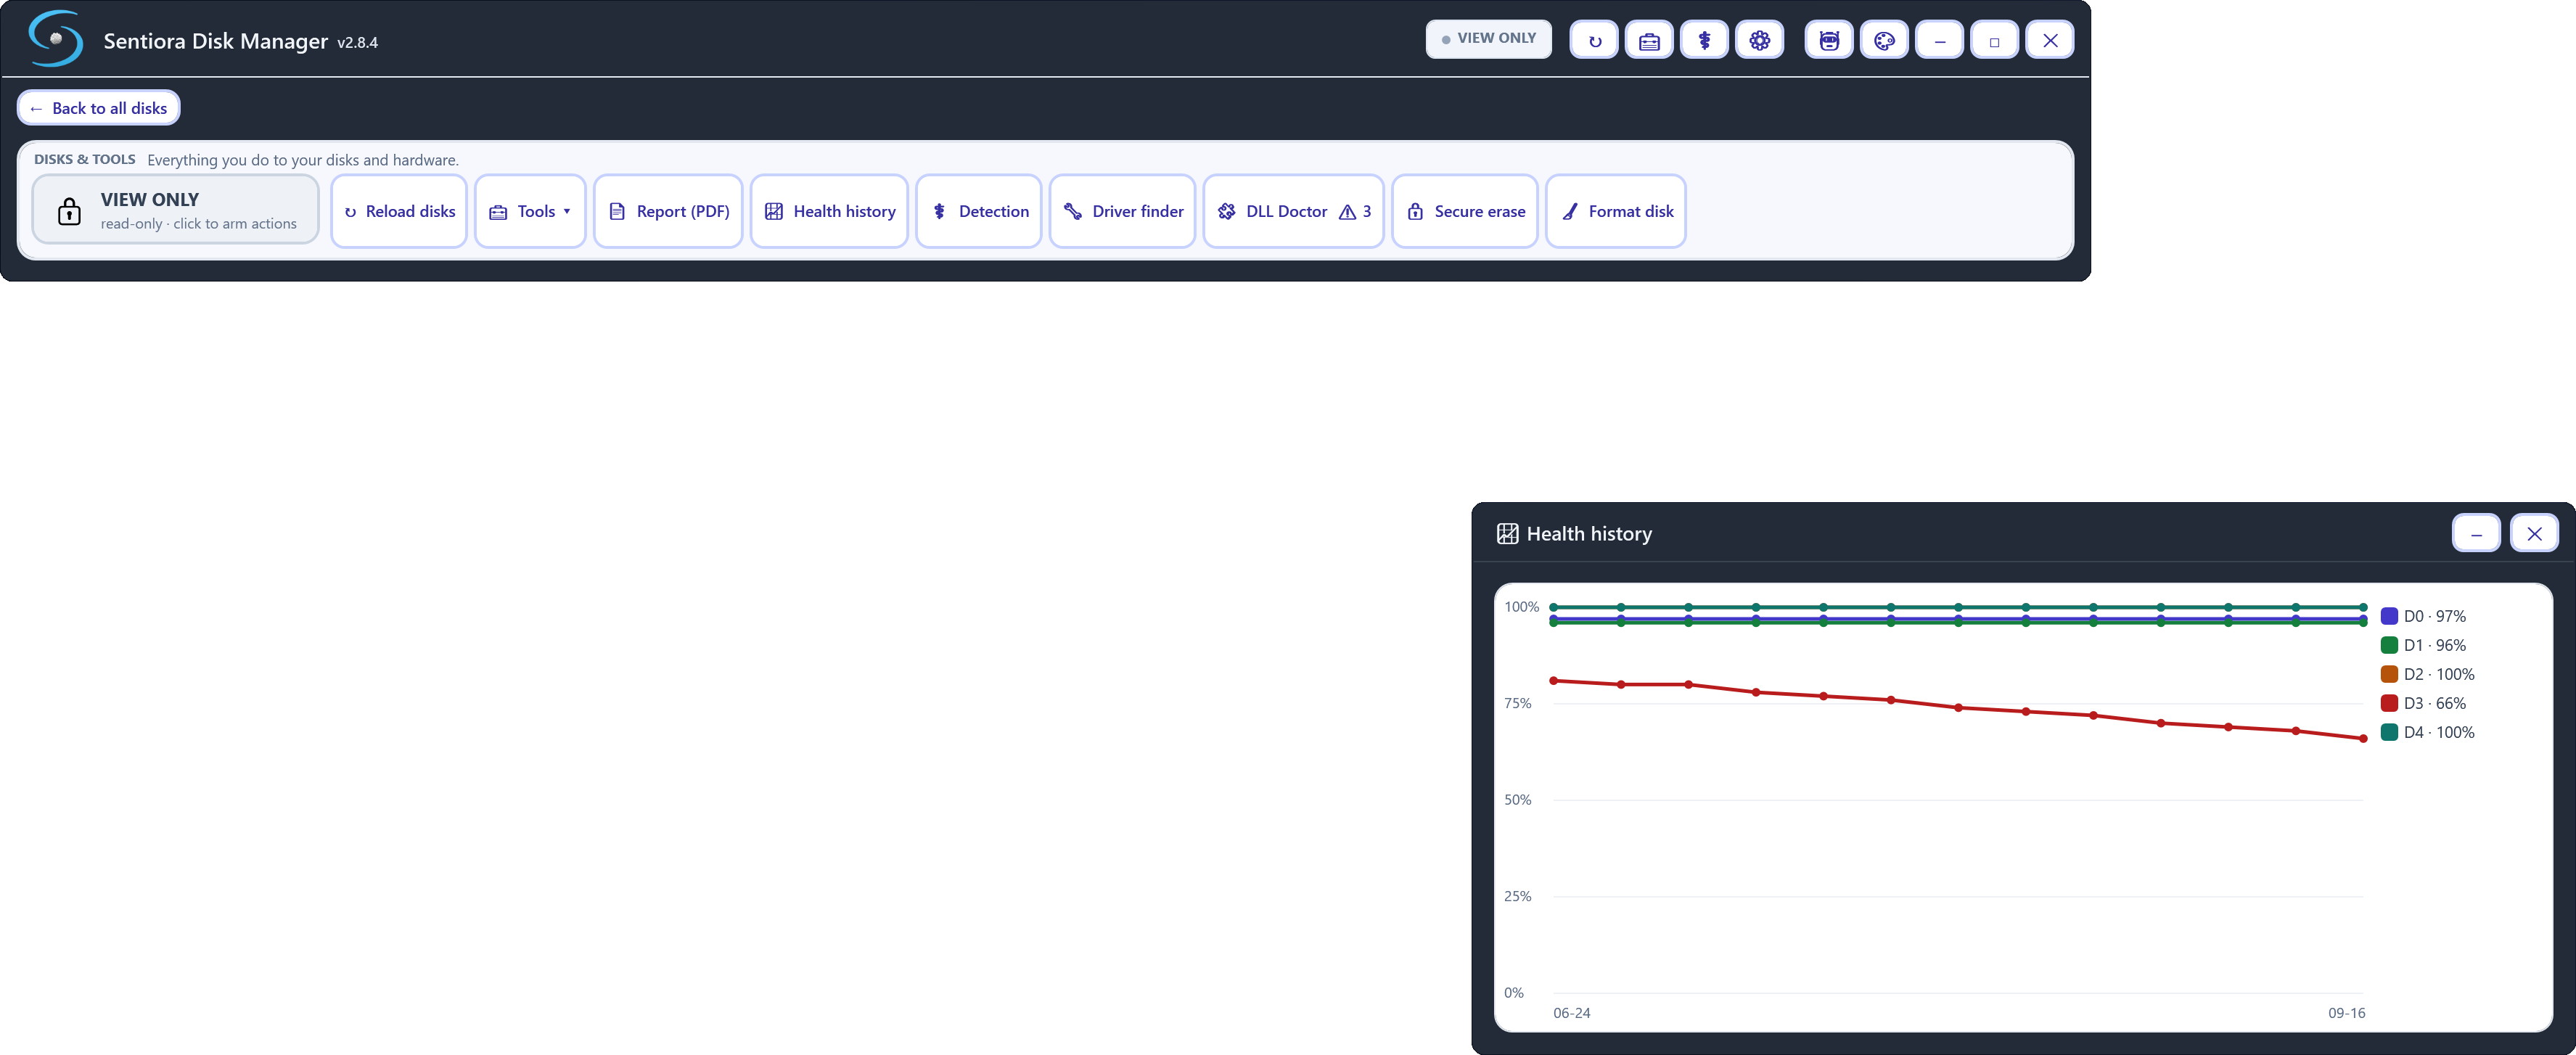Screen dimensions: 2576x1055
Task: Expand the Tools dropdown
Action: point(530,211)
